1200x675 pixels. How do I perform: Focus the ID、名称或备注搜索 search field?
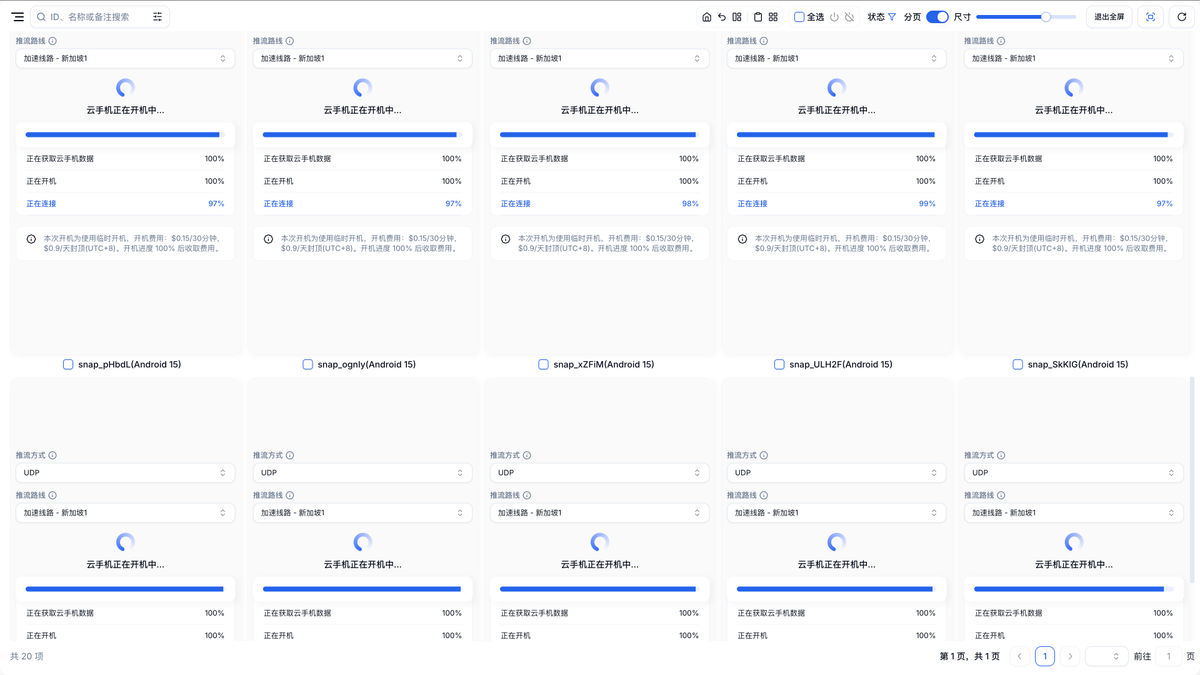coord(98,17)
